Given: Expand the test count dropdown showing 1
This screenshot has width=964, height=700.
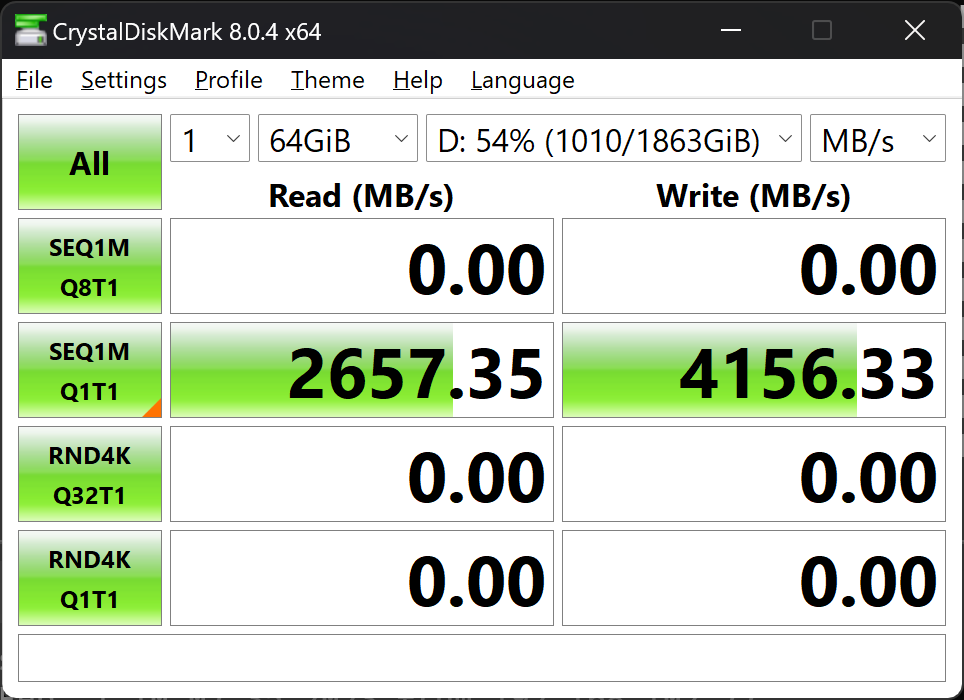Looking at the screenshot, I should 210,138.
